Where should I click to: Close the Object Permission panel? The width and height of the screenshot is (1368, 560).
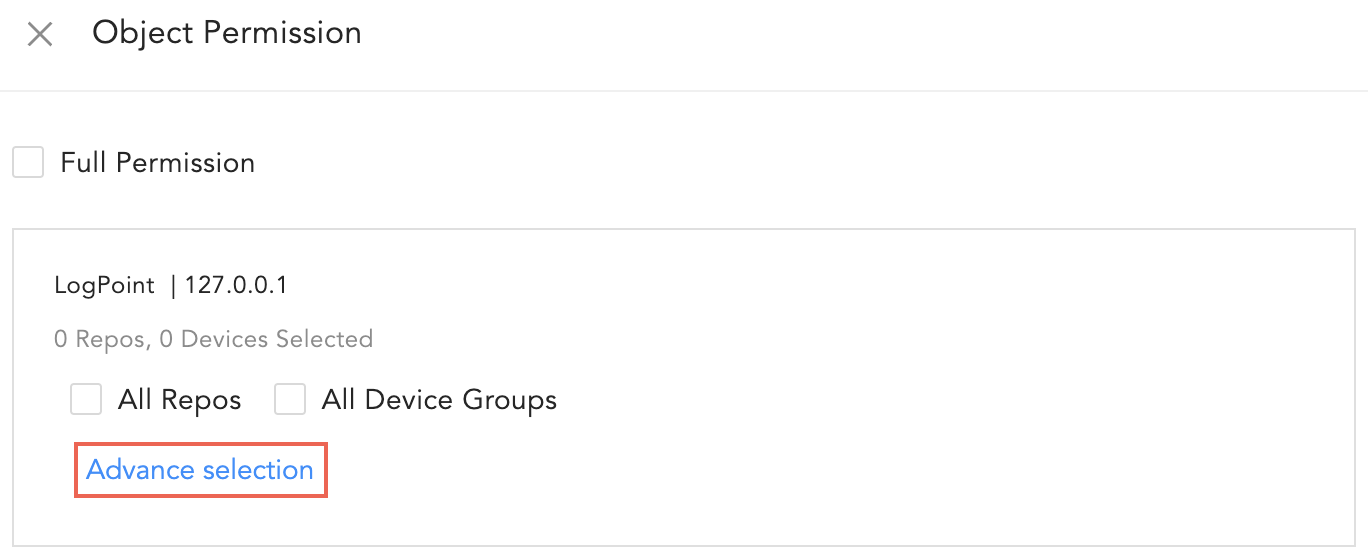(x=39, y=35)
